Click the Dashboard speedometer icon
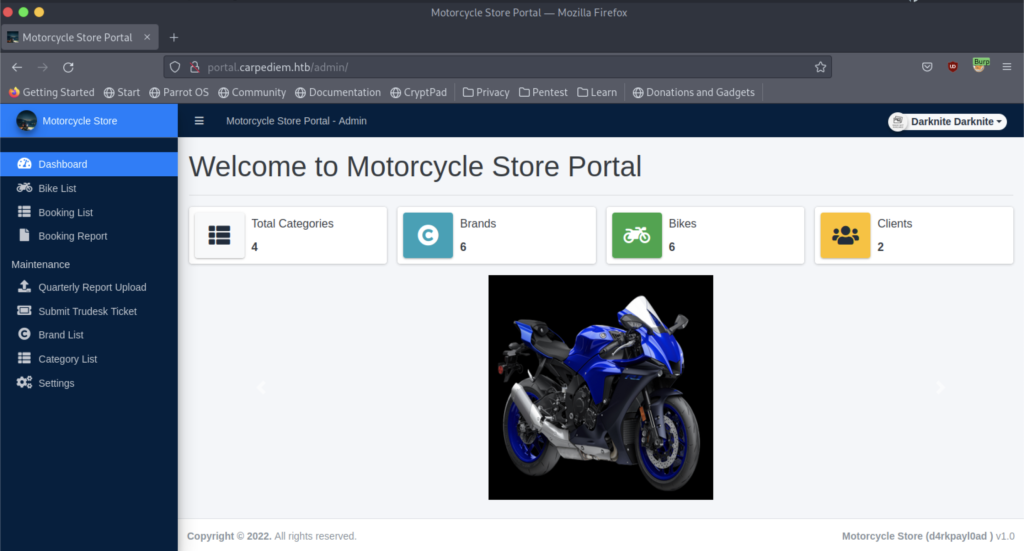 [24, 164]
